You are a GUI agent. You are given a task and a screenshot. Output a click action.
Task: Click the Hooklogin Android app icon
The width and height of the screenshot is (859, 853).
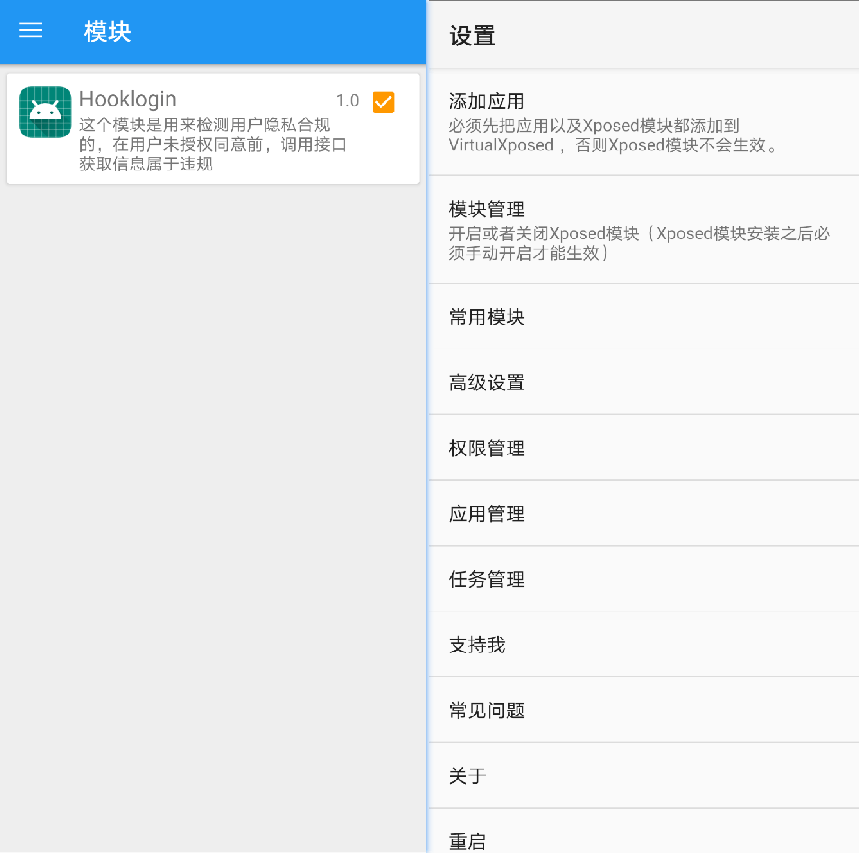point(45,112)
